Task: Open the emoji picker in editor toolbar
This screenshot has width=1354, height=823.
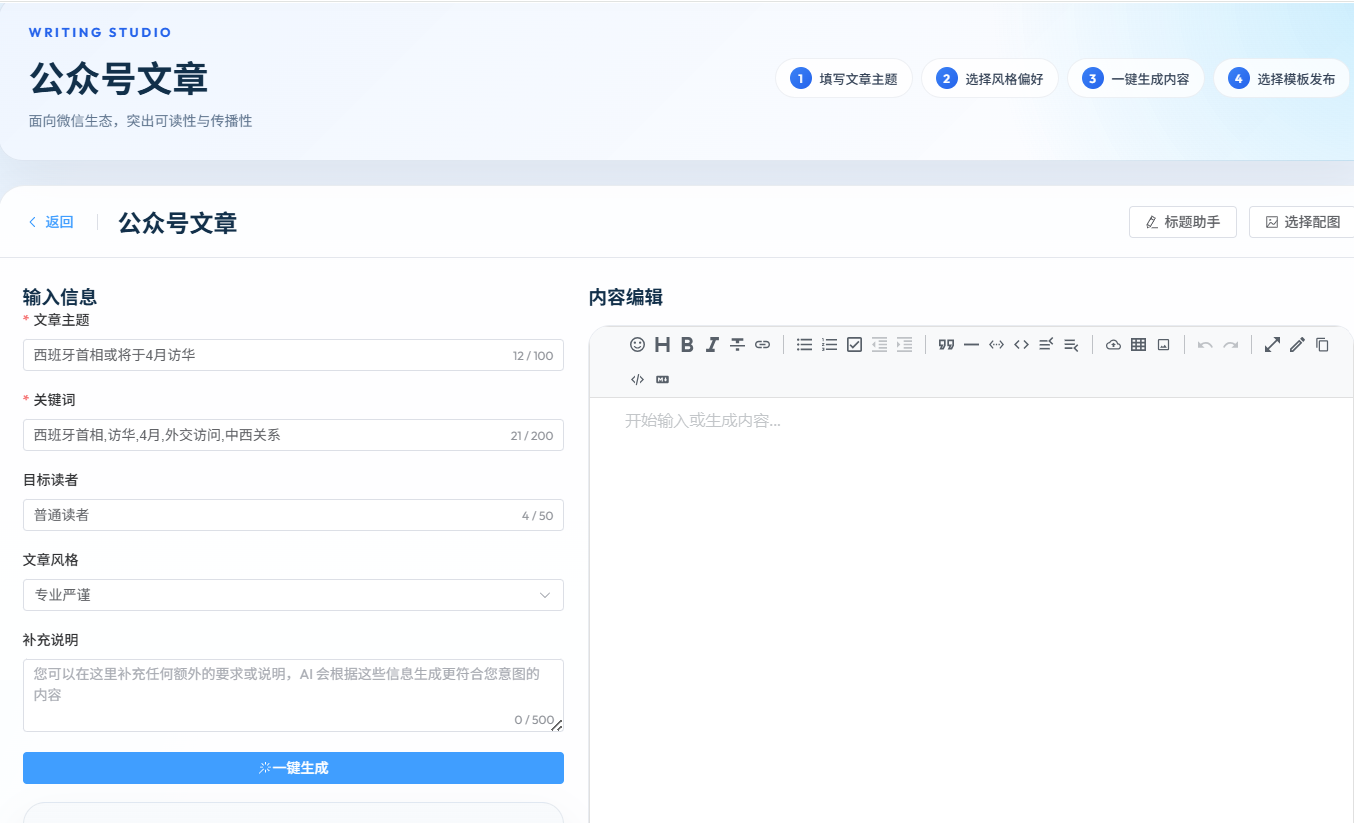Action: (x=637, y=345)
